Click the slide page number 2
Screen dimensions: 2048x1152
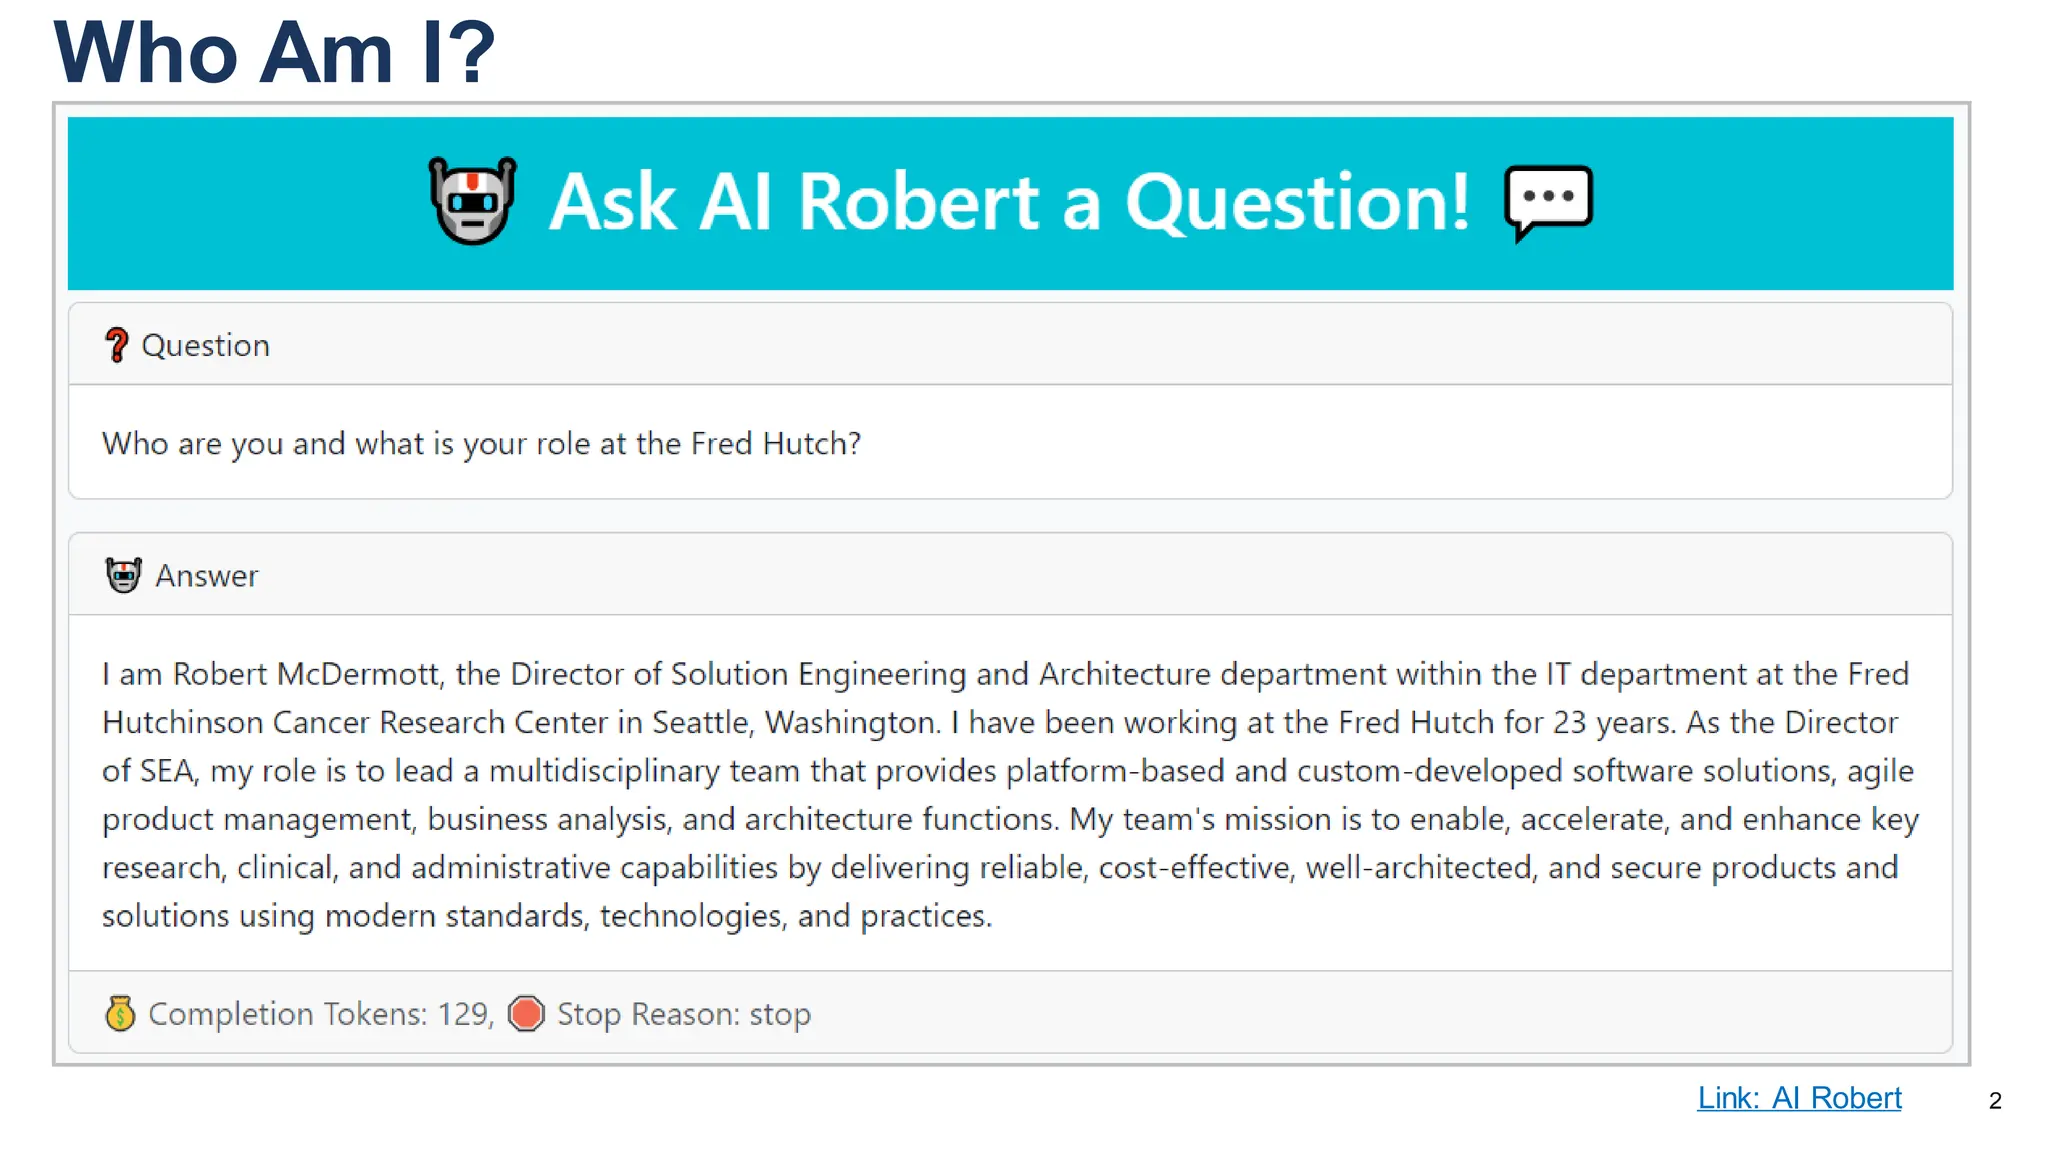1995,1101
